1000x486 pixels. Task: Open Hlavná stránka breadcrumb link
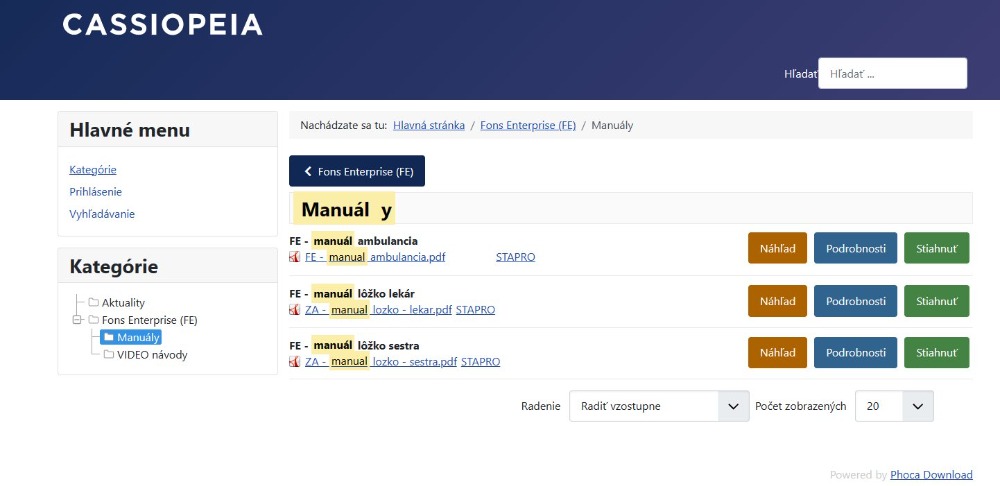429,125
